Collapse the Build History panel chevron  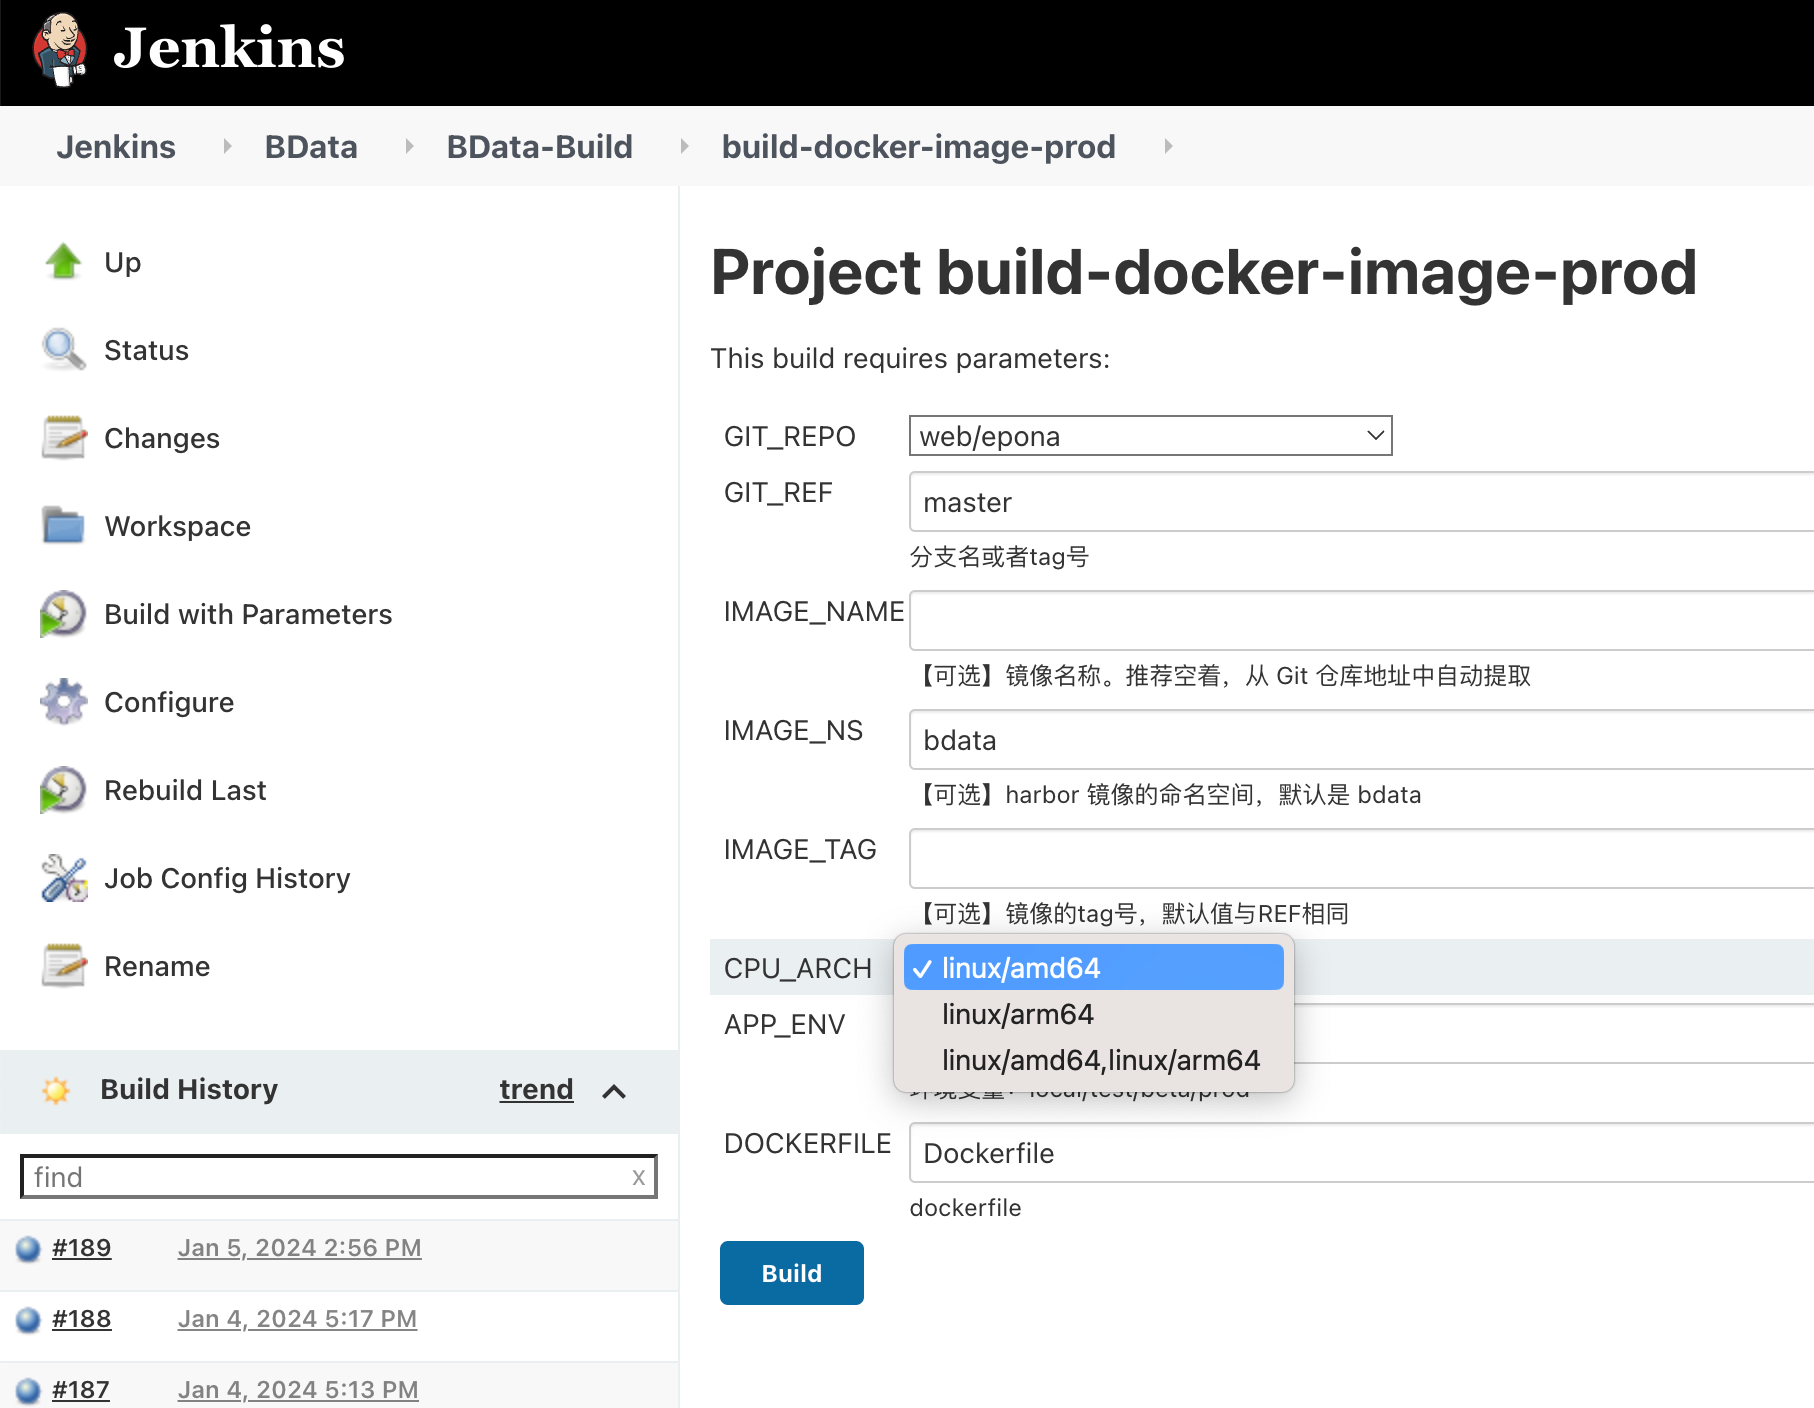(x=614, y=1091)
